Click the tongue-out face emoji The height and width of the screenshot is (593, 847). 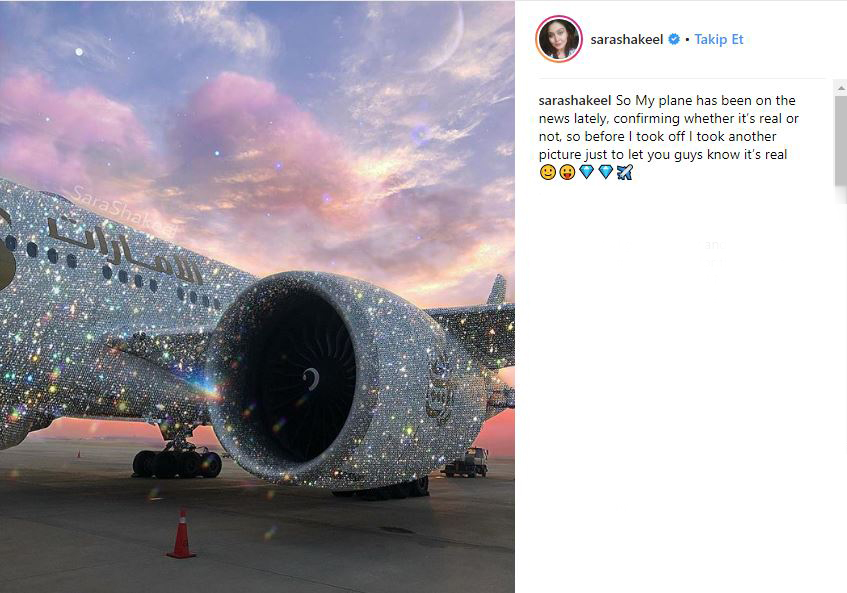tap(567, 172)
